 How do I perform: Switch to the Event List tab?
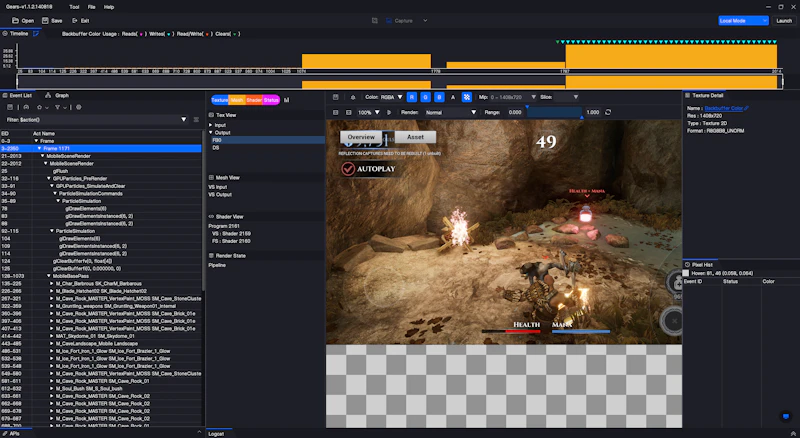point(17,95)
